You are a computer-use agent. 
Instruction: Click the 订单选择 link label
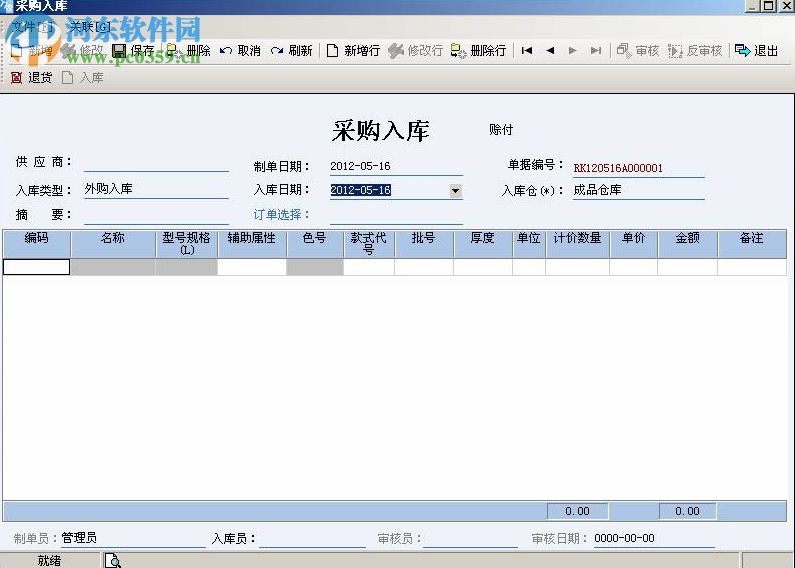[281, 215]
